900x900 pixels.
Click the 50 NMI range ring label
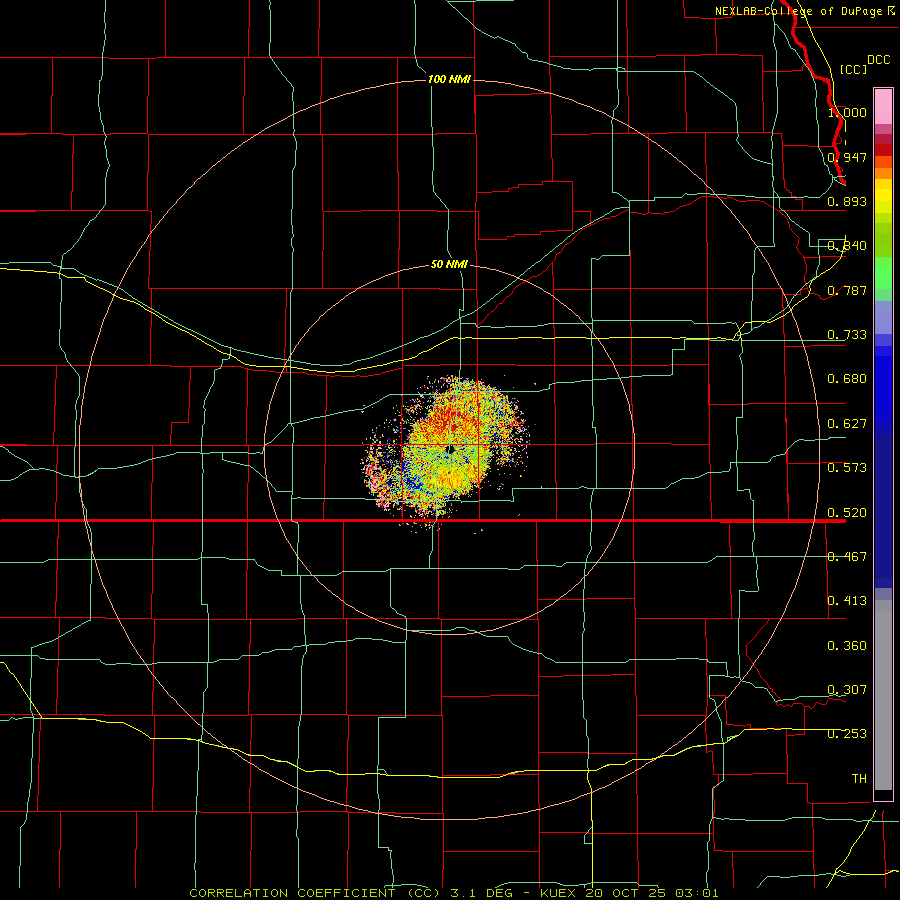click(x=449, y=264)
